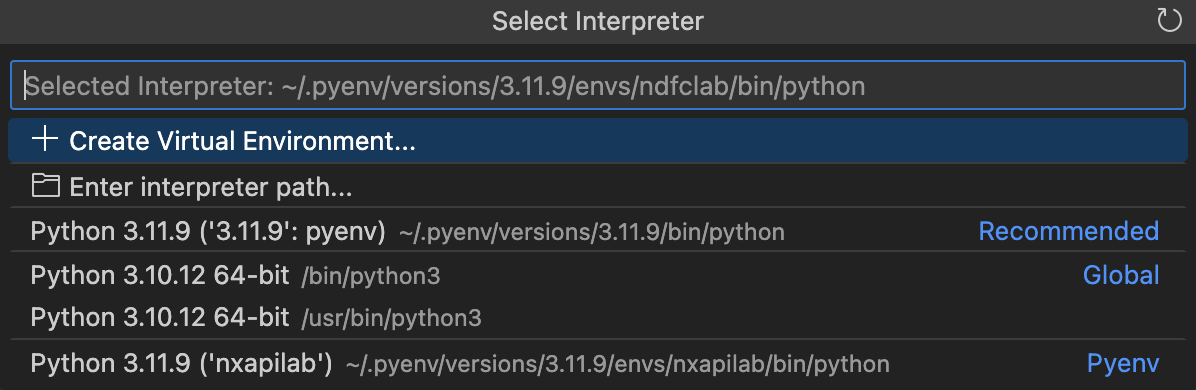The height and width of the screenshot is (390, 1196).
Task: Focus the Selected Interpreter search field
Action: [x=598, y=85]
